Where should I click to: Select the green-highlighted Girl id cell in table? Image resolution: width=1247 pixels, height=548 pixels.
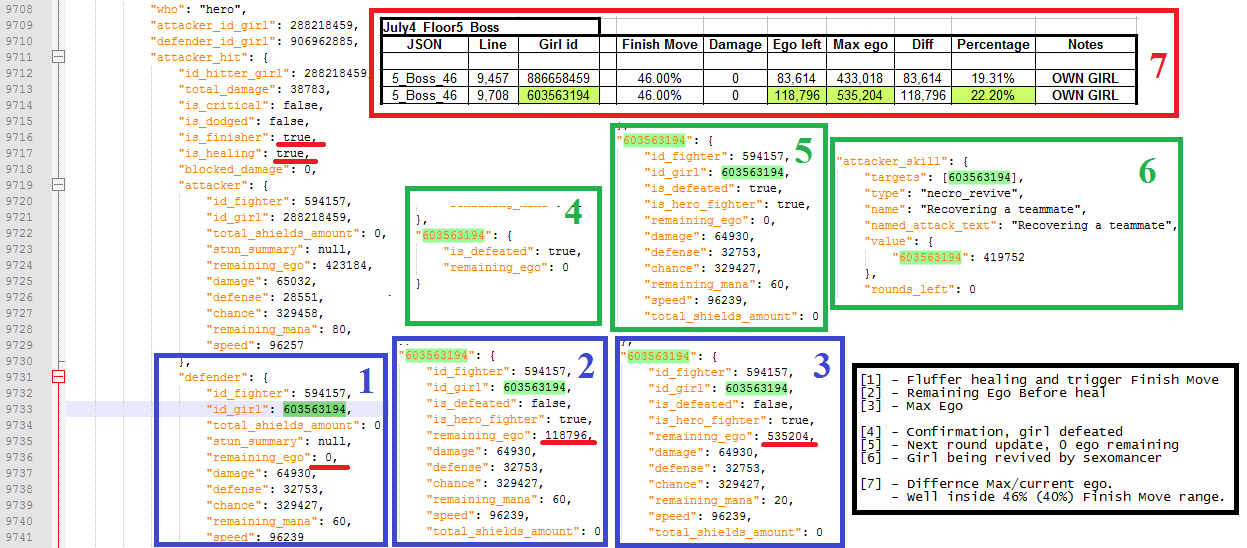[x=558, y=95]
